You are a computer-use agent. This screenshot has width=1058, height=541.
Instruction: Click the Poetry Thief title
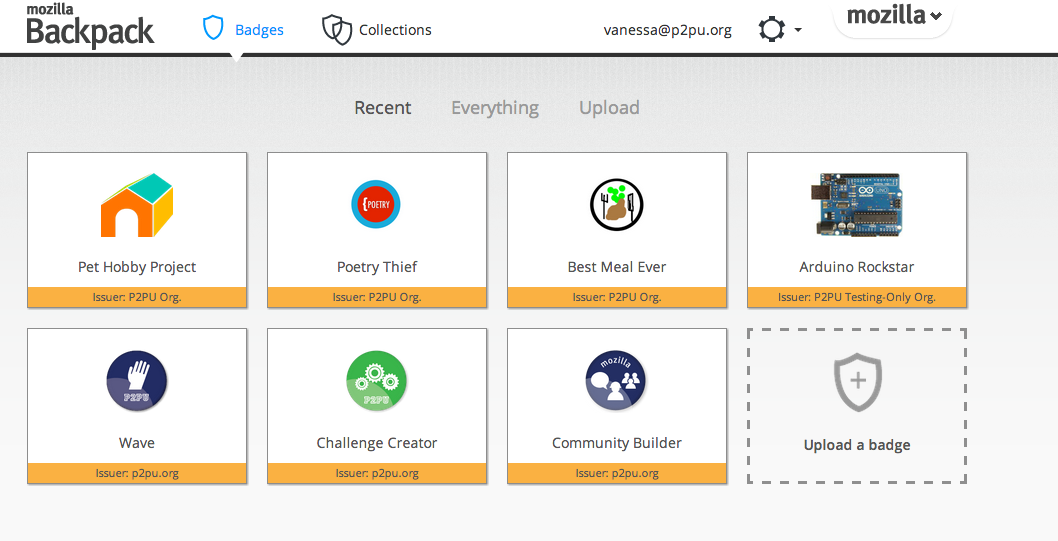377,267
